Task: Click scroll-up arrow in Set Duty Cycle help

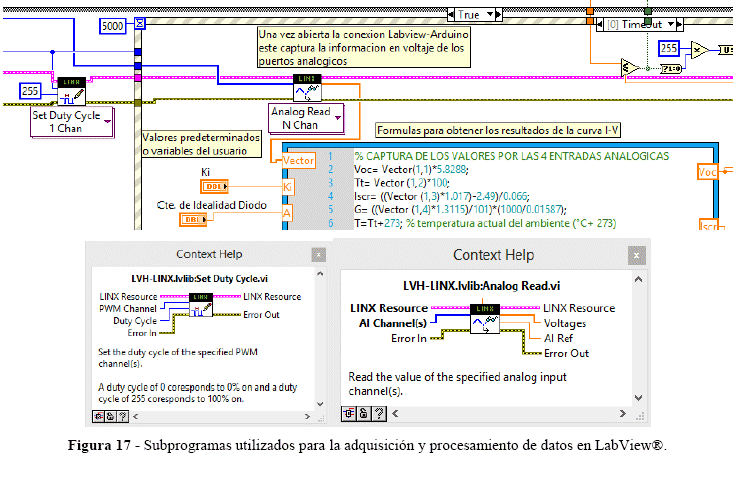Action: pos(320,274)
